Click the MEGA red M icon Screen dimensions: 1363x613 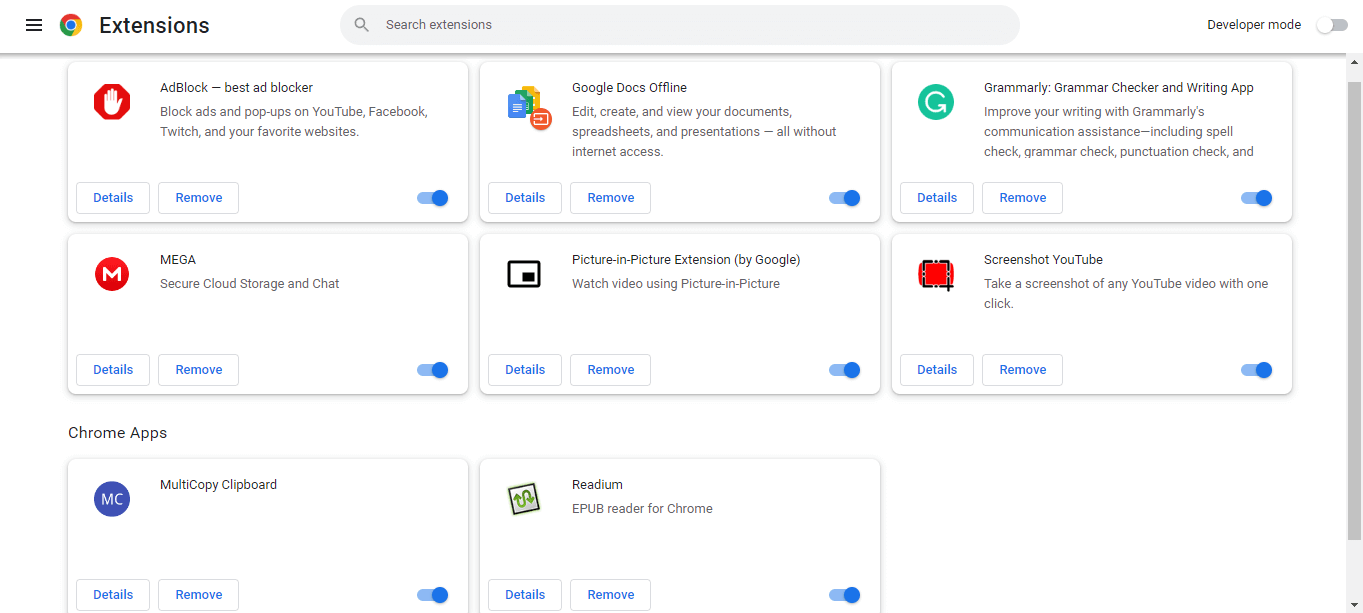112,274
